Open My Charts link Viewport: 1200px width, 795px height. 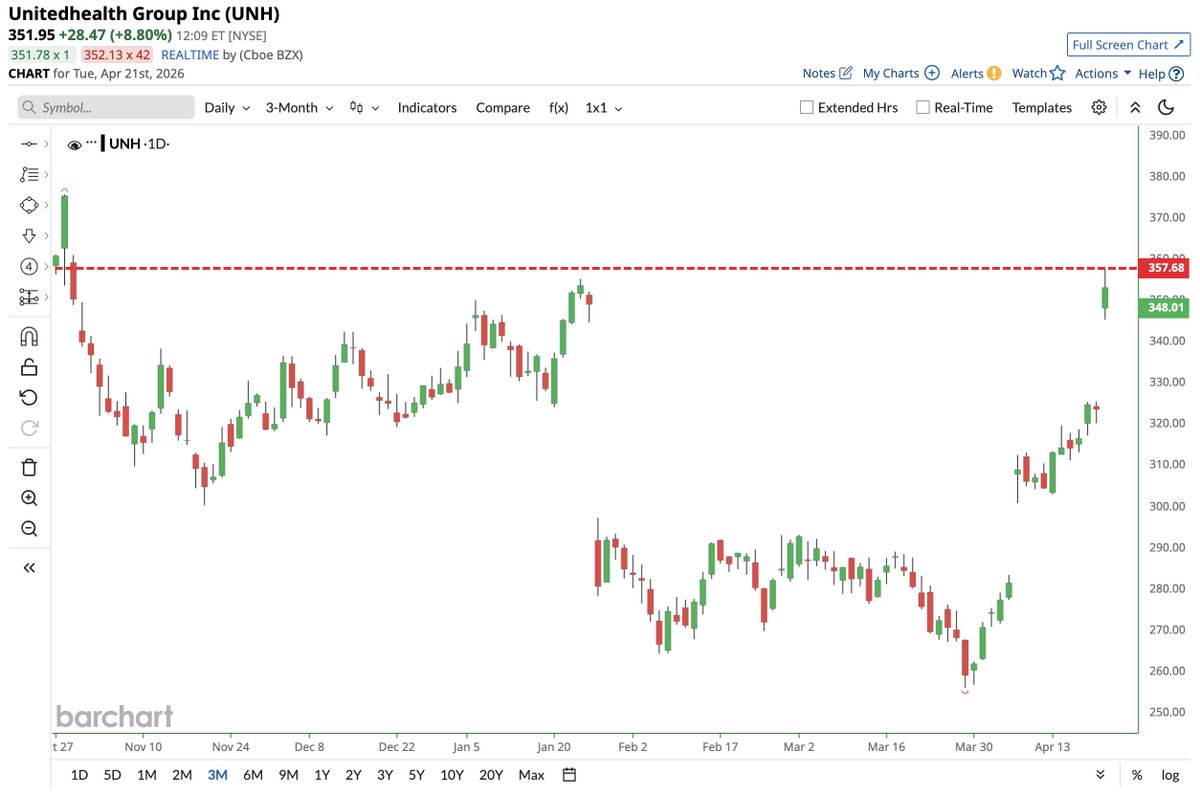[901, 73]
